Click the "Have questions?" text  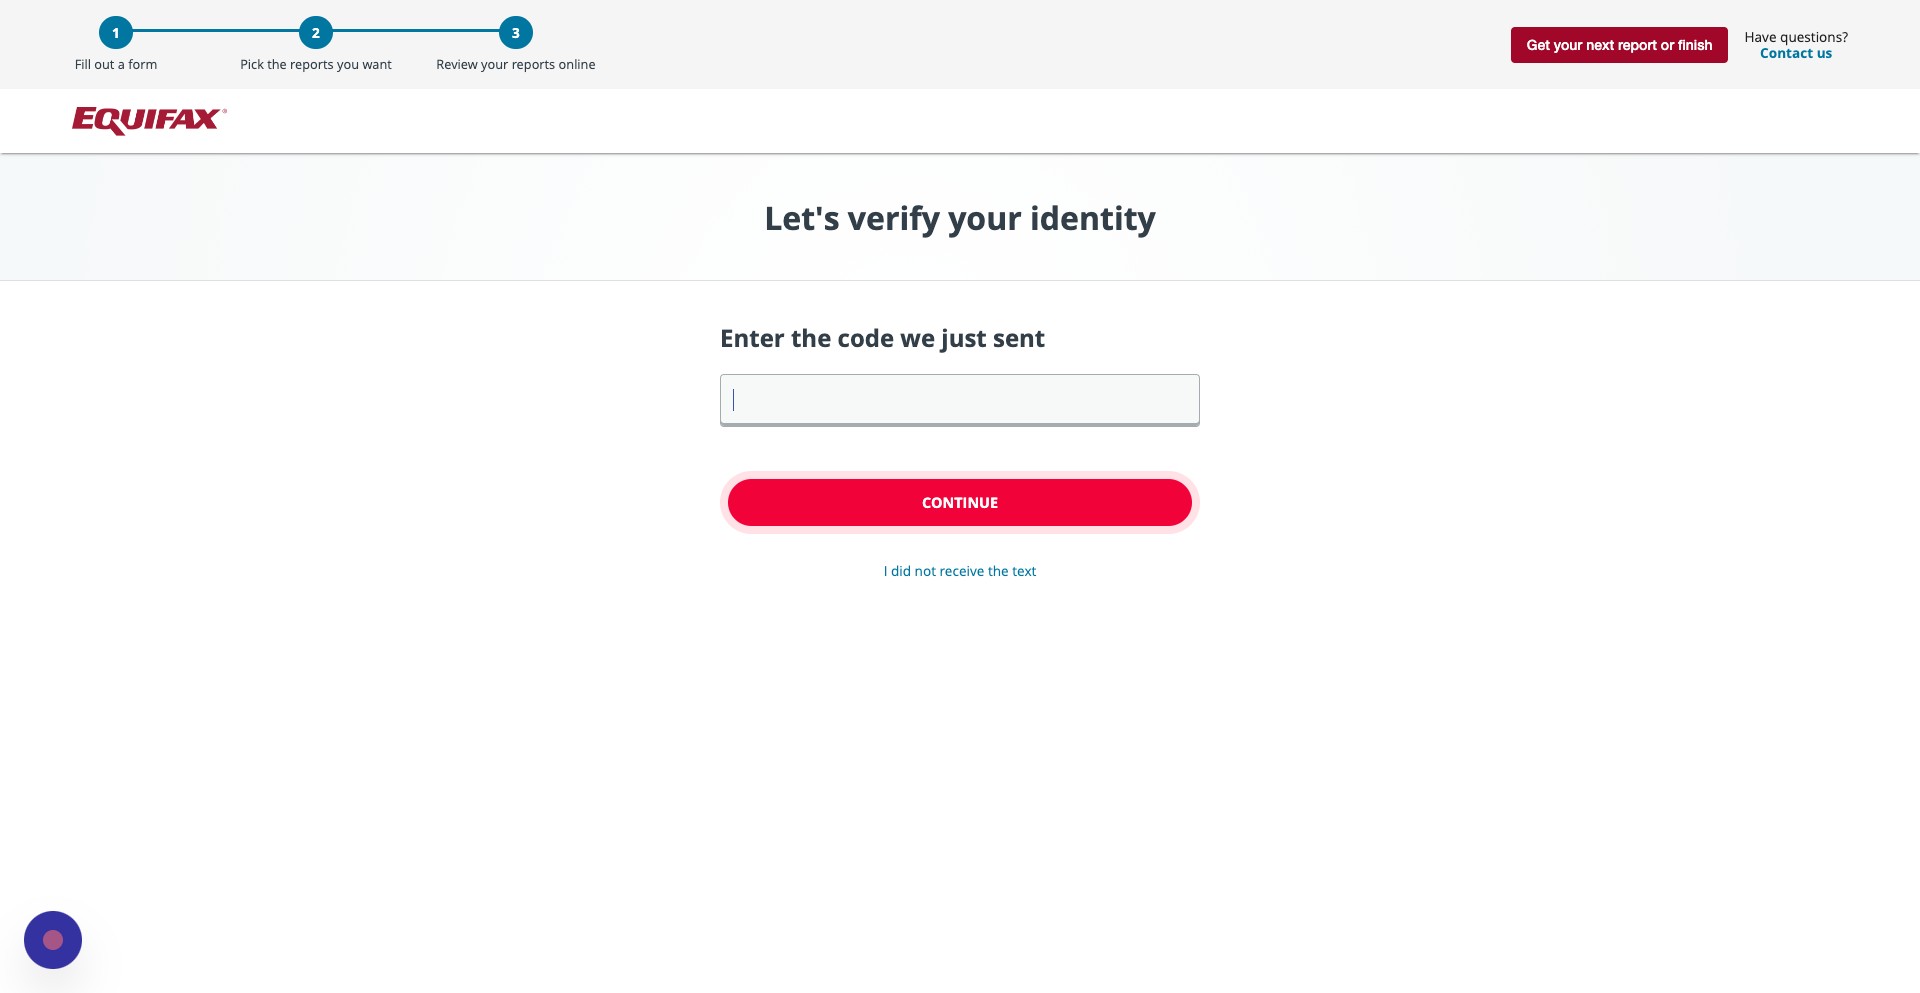tap(1796, 37)
